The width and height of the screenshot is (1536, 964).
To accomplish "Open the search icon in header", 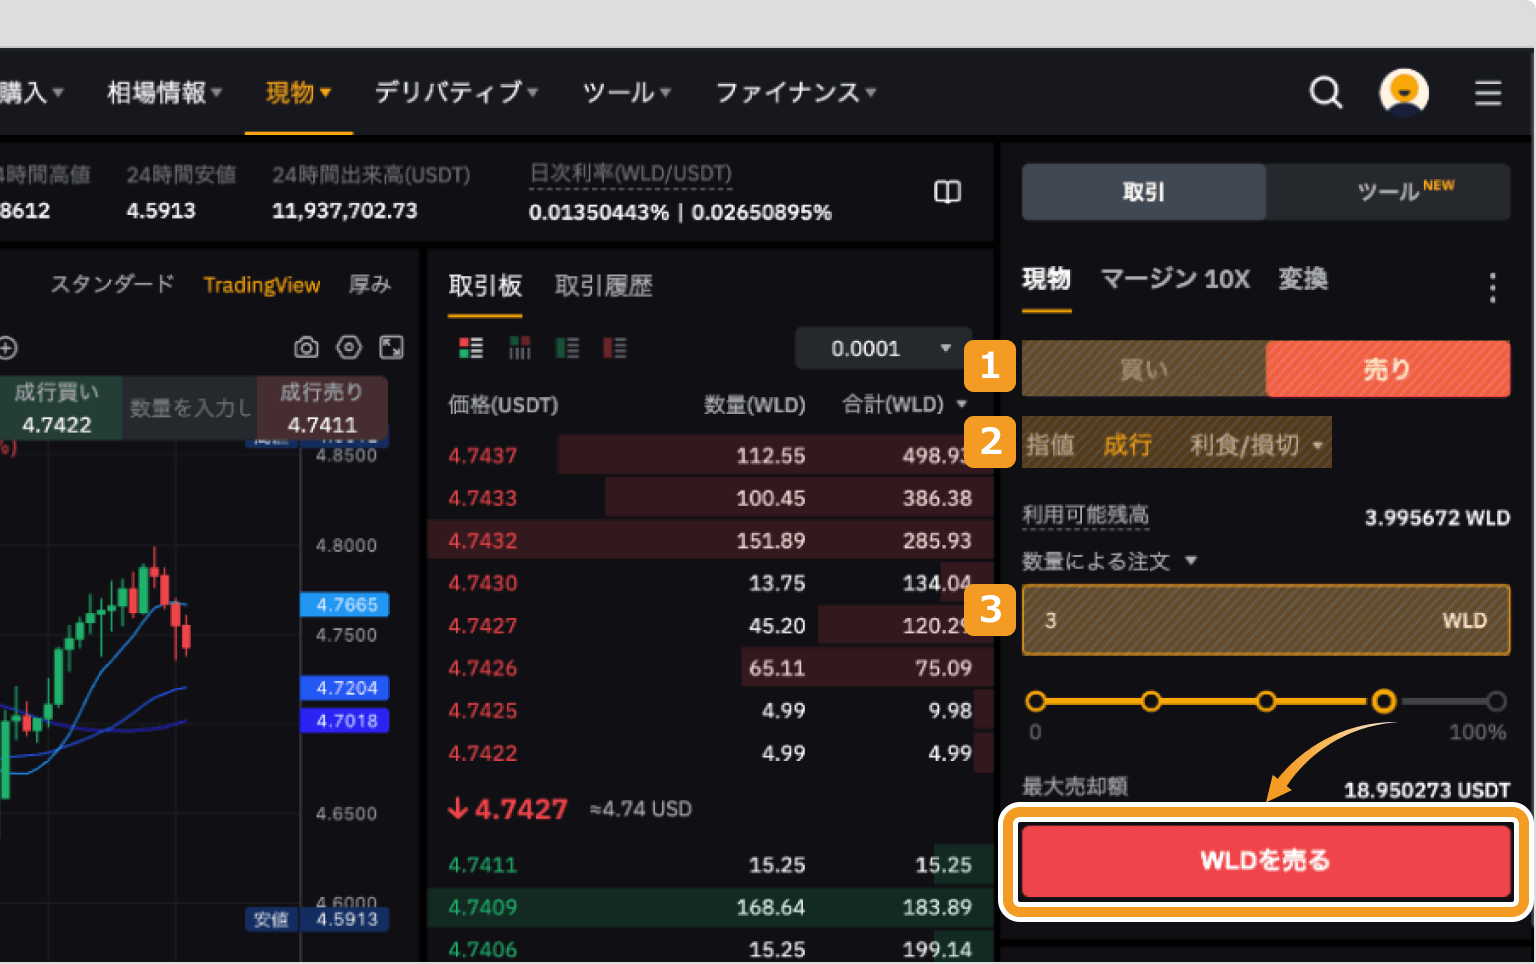I will [1326, 93].
